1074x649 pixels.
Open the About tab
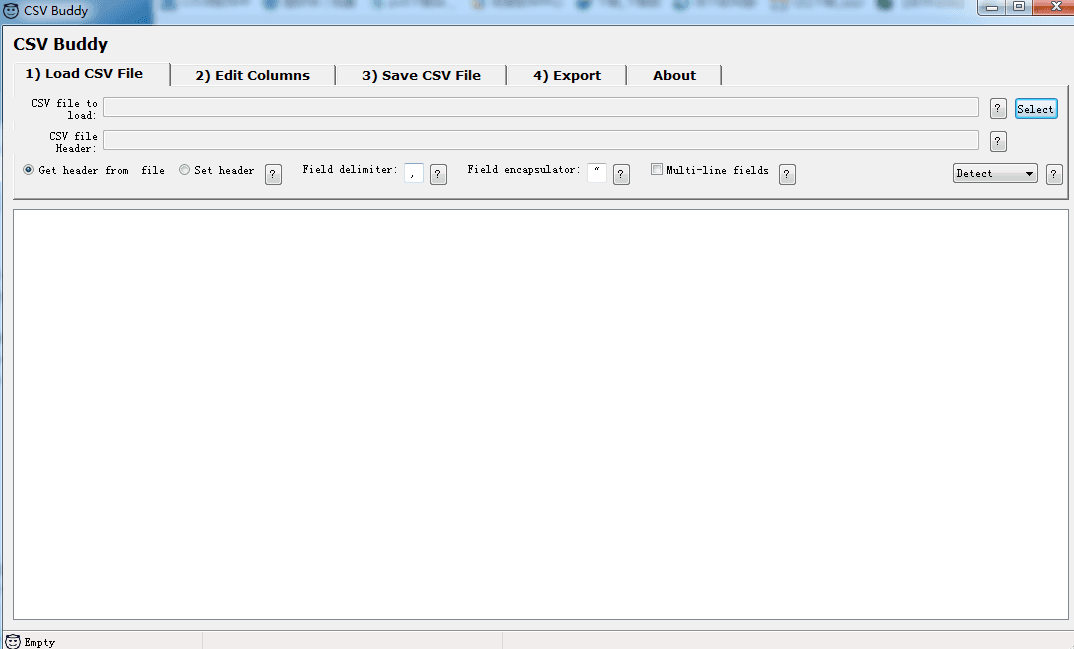[674, 75]
